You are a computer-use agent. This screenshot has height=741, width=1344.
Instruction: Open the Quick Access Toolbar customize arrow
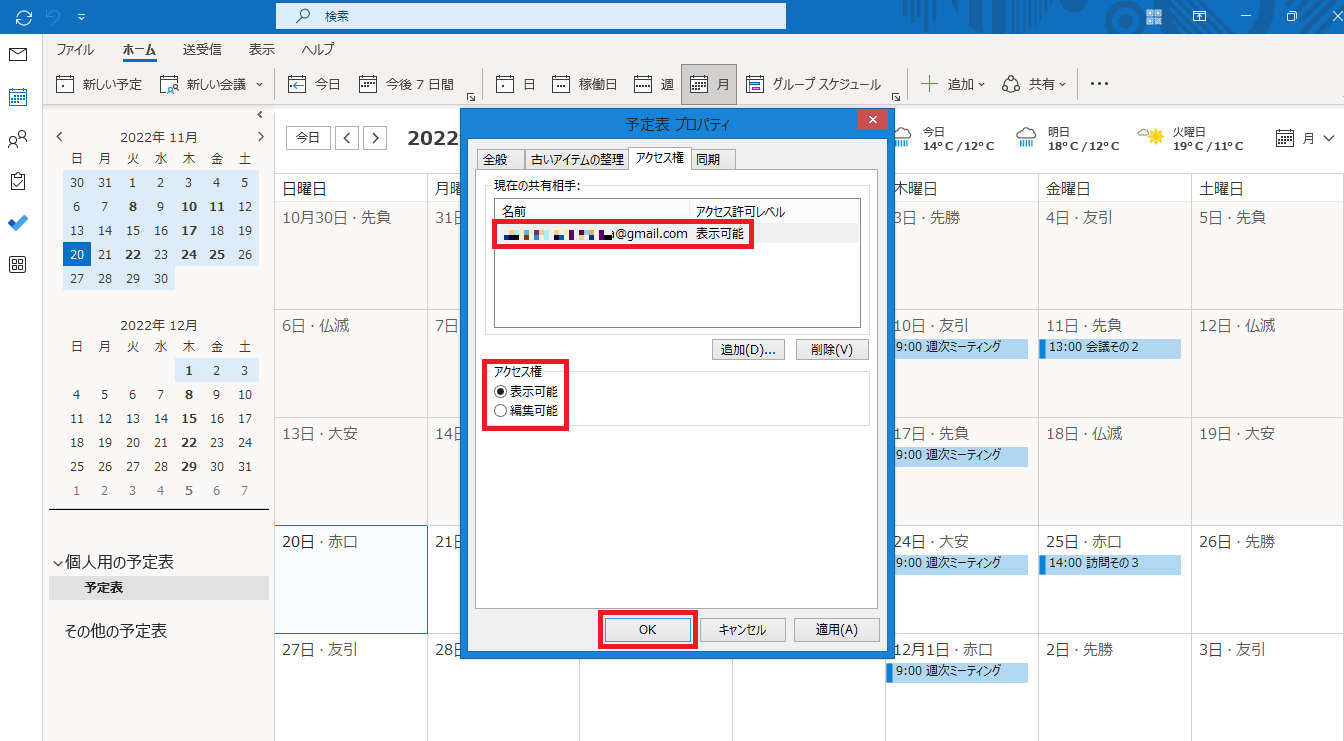tap(81, 16)
